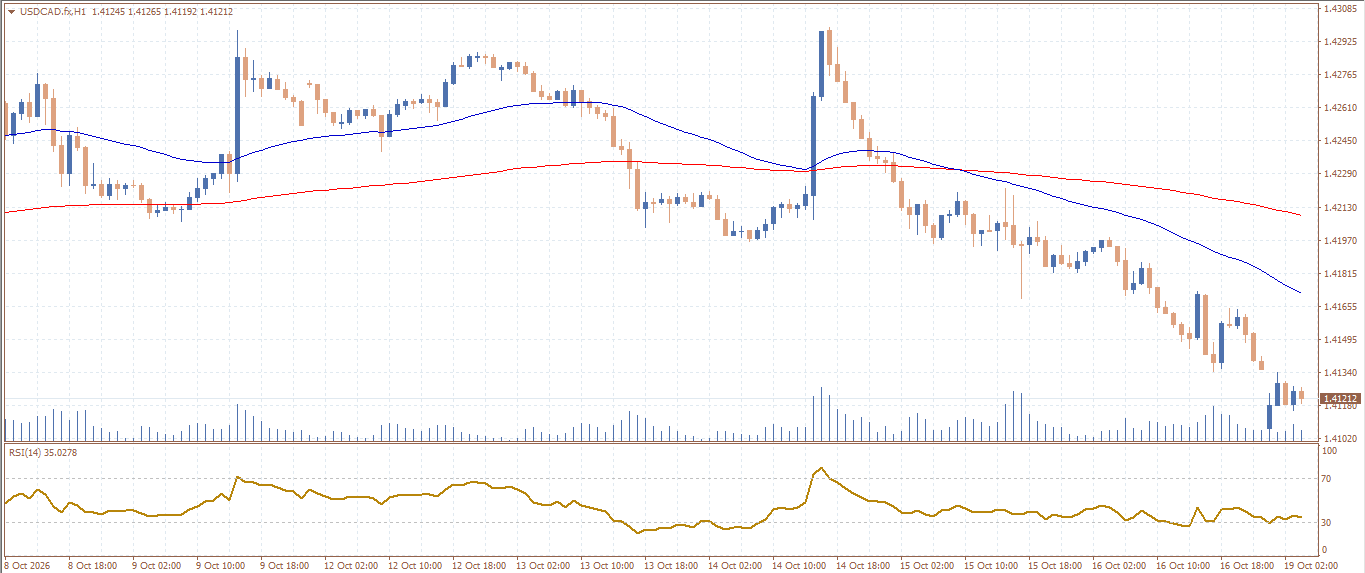Click the 1.42130 price axis label
This screenshot has height=573, width=1365.
(1339, 208)
